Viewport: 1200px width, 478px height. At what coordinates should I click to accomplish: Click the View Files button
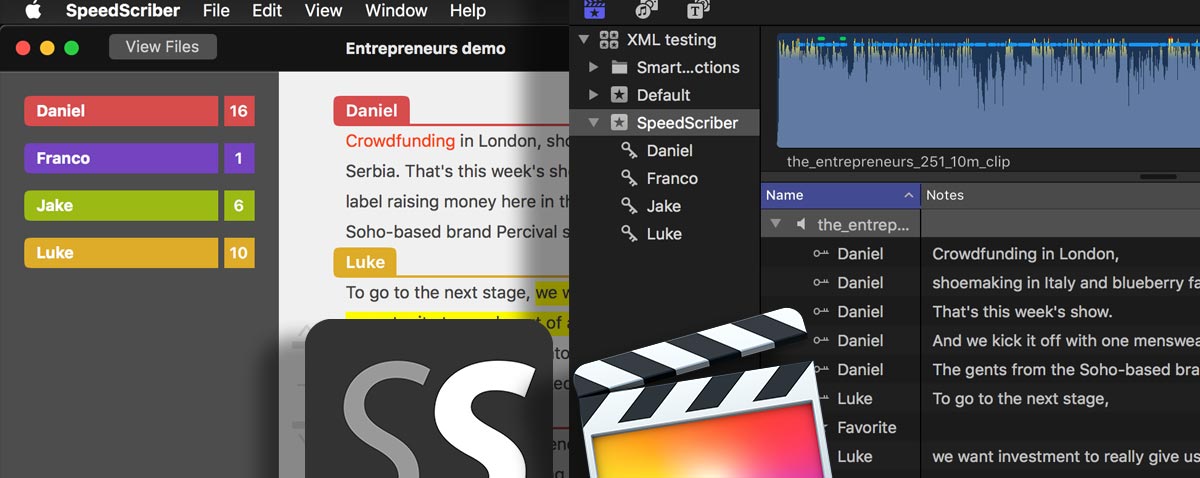point(162,47)
